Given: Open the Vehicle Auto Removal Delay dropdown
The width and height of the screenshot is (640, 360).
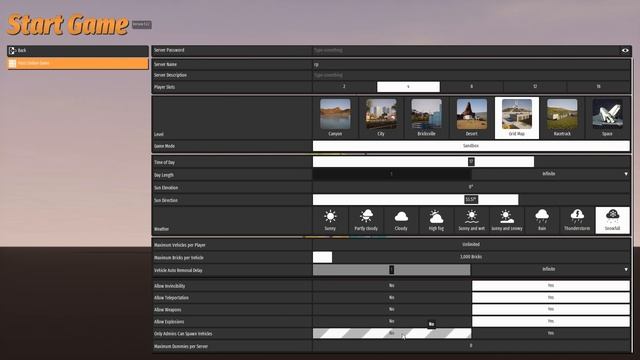Looking at the screenshot, I should 550,270.
